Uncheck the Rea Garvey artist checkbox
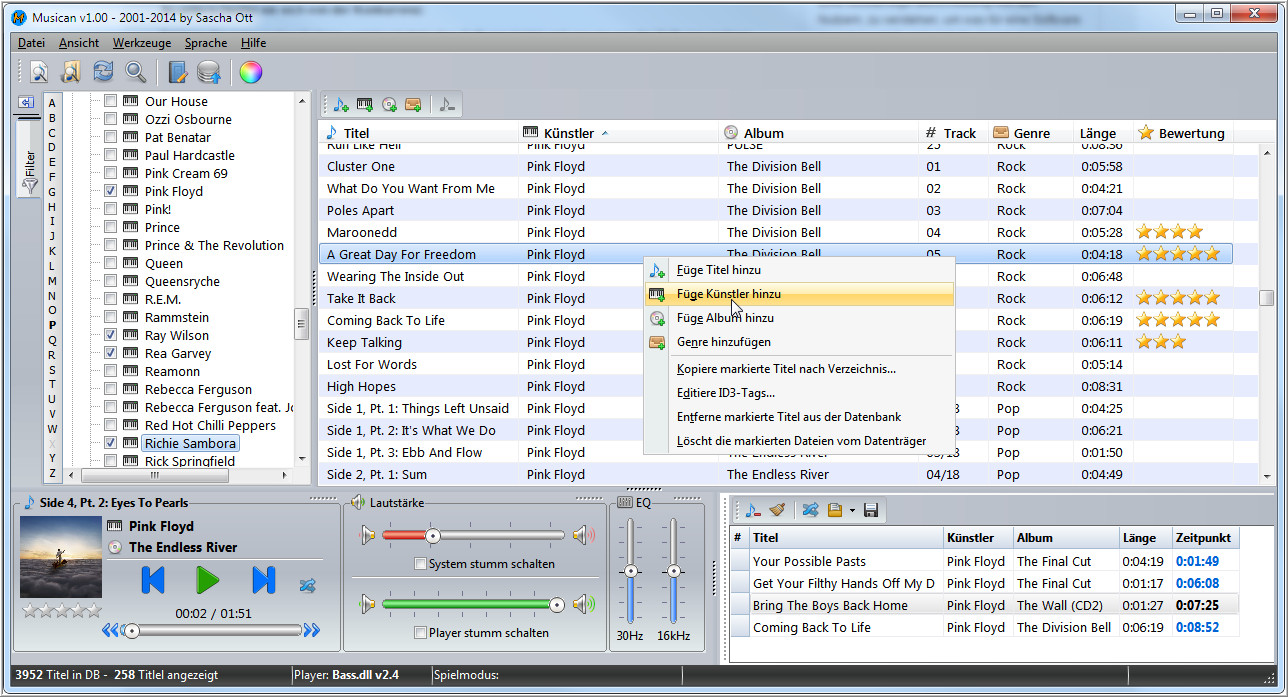Viewport: 1288px width, 697px height. pyautogui.click(x=111, y=353)
